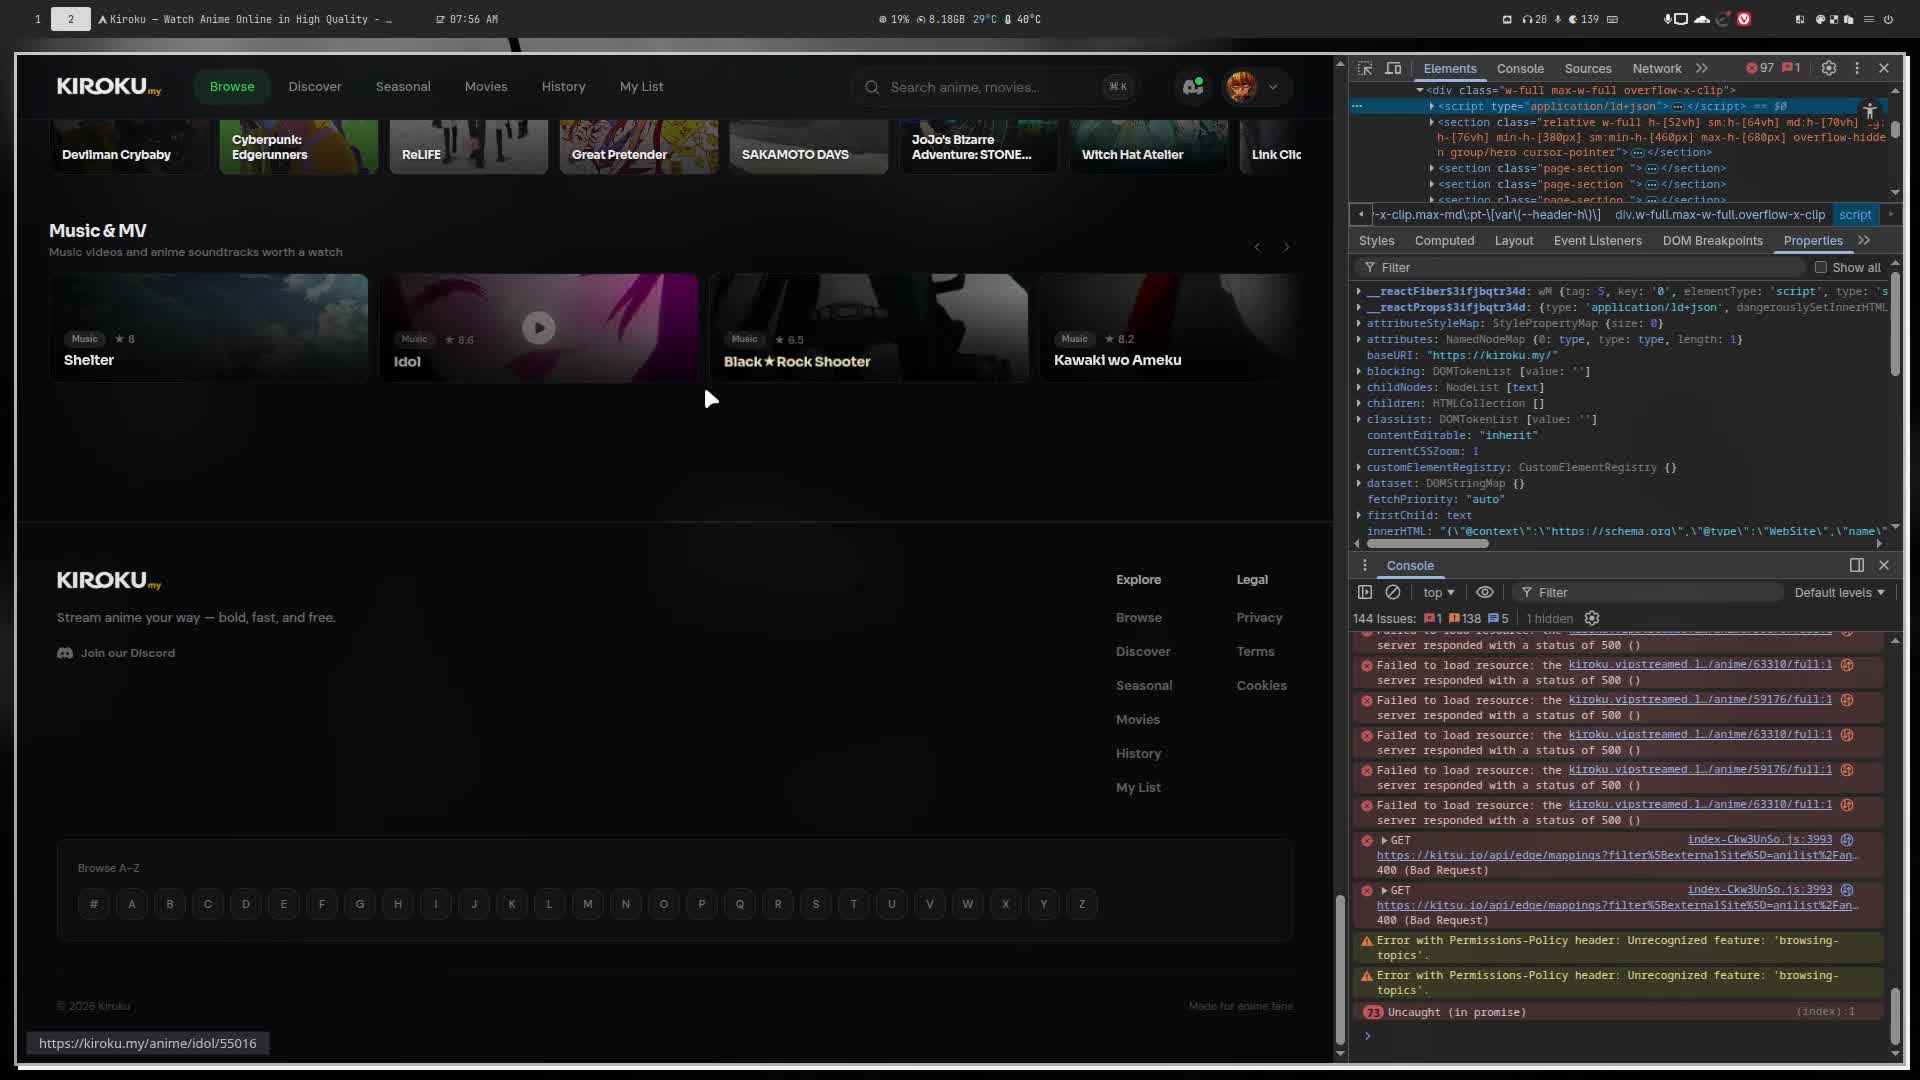Show more Elements sidebar tabs chevrons
This screenshot has height=1080, width=1920.
[x=1864, y=240]
